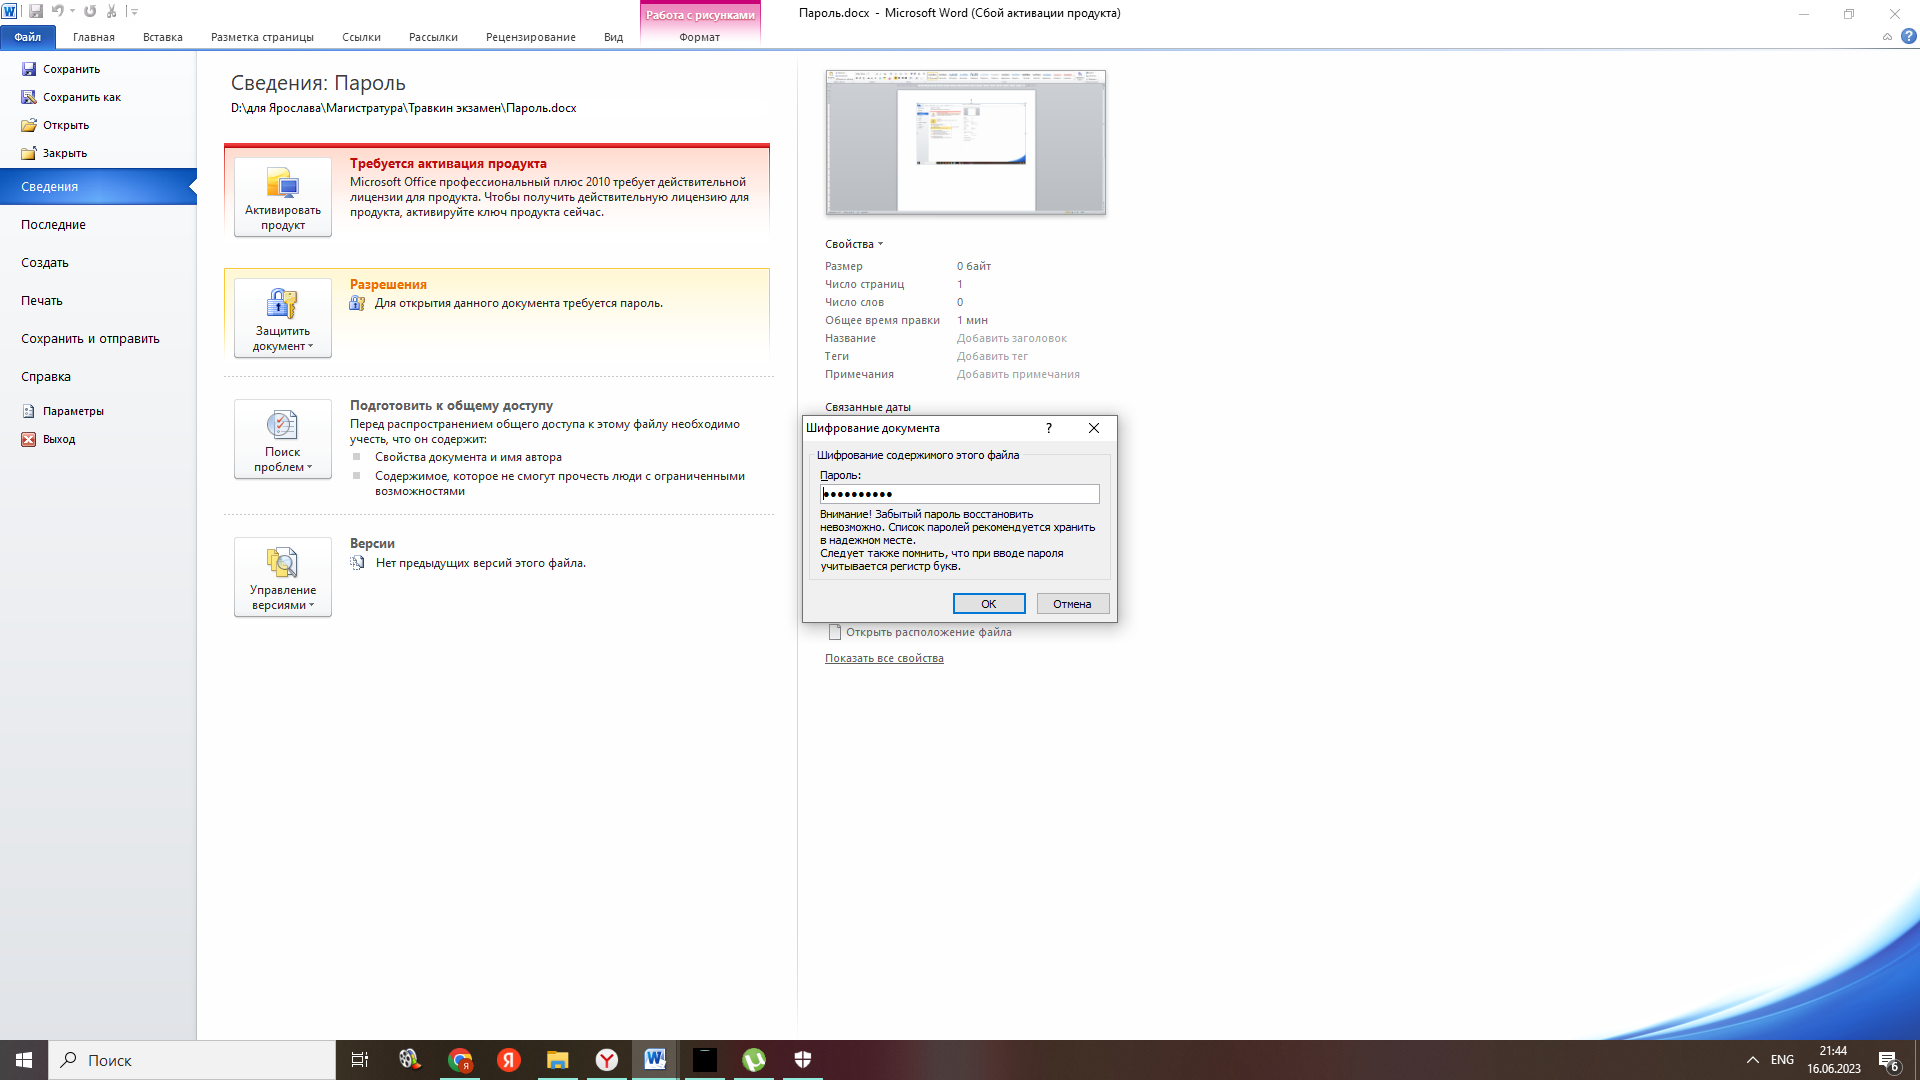Viewport: 1920px width, 1080px height.
Task: Click Добавить примечания field
Action: (x=1018, y=374)
